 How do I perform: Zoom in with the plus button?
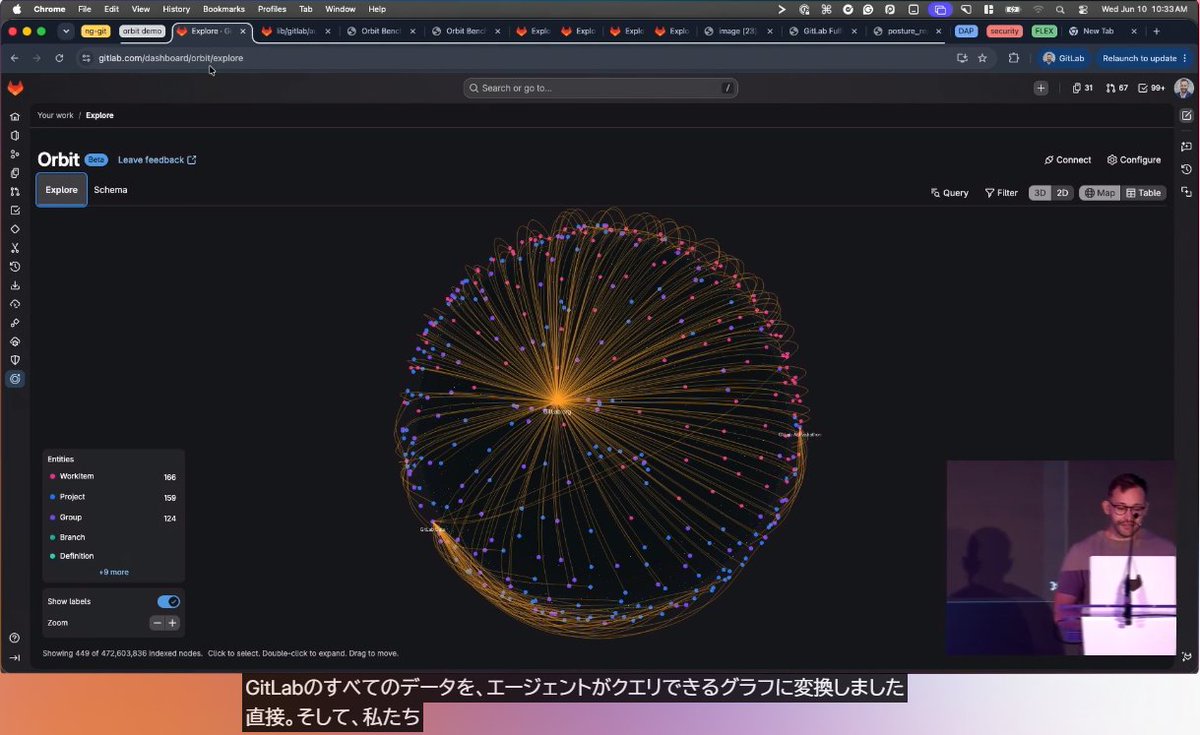[172, 623]
